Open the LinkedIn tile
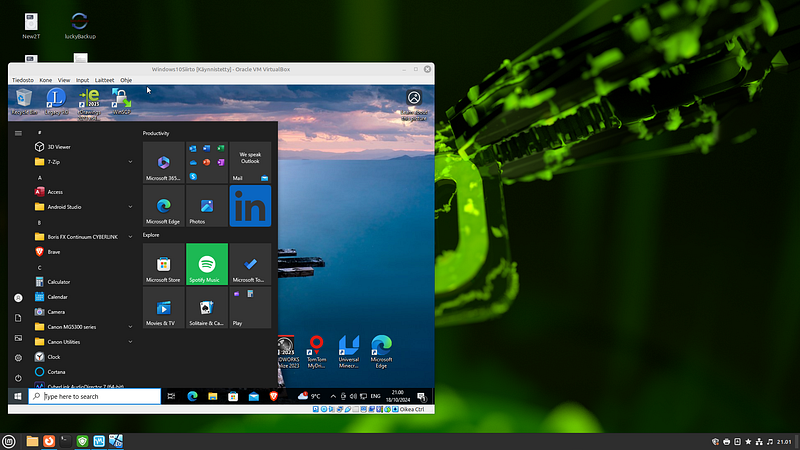 pos(250,206)
